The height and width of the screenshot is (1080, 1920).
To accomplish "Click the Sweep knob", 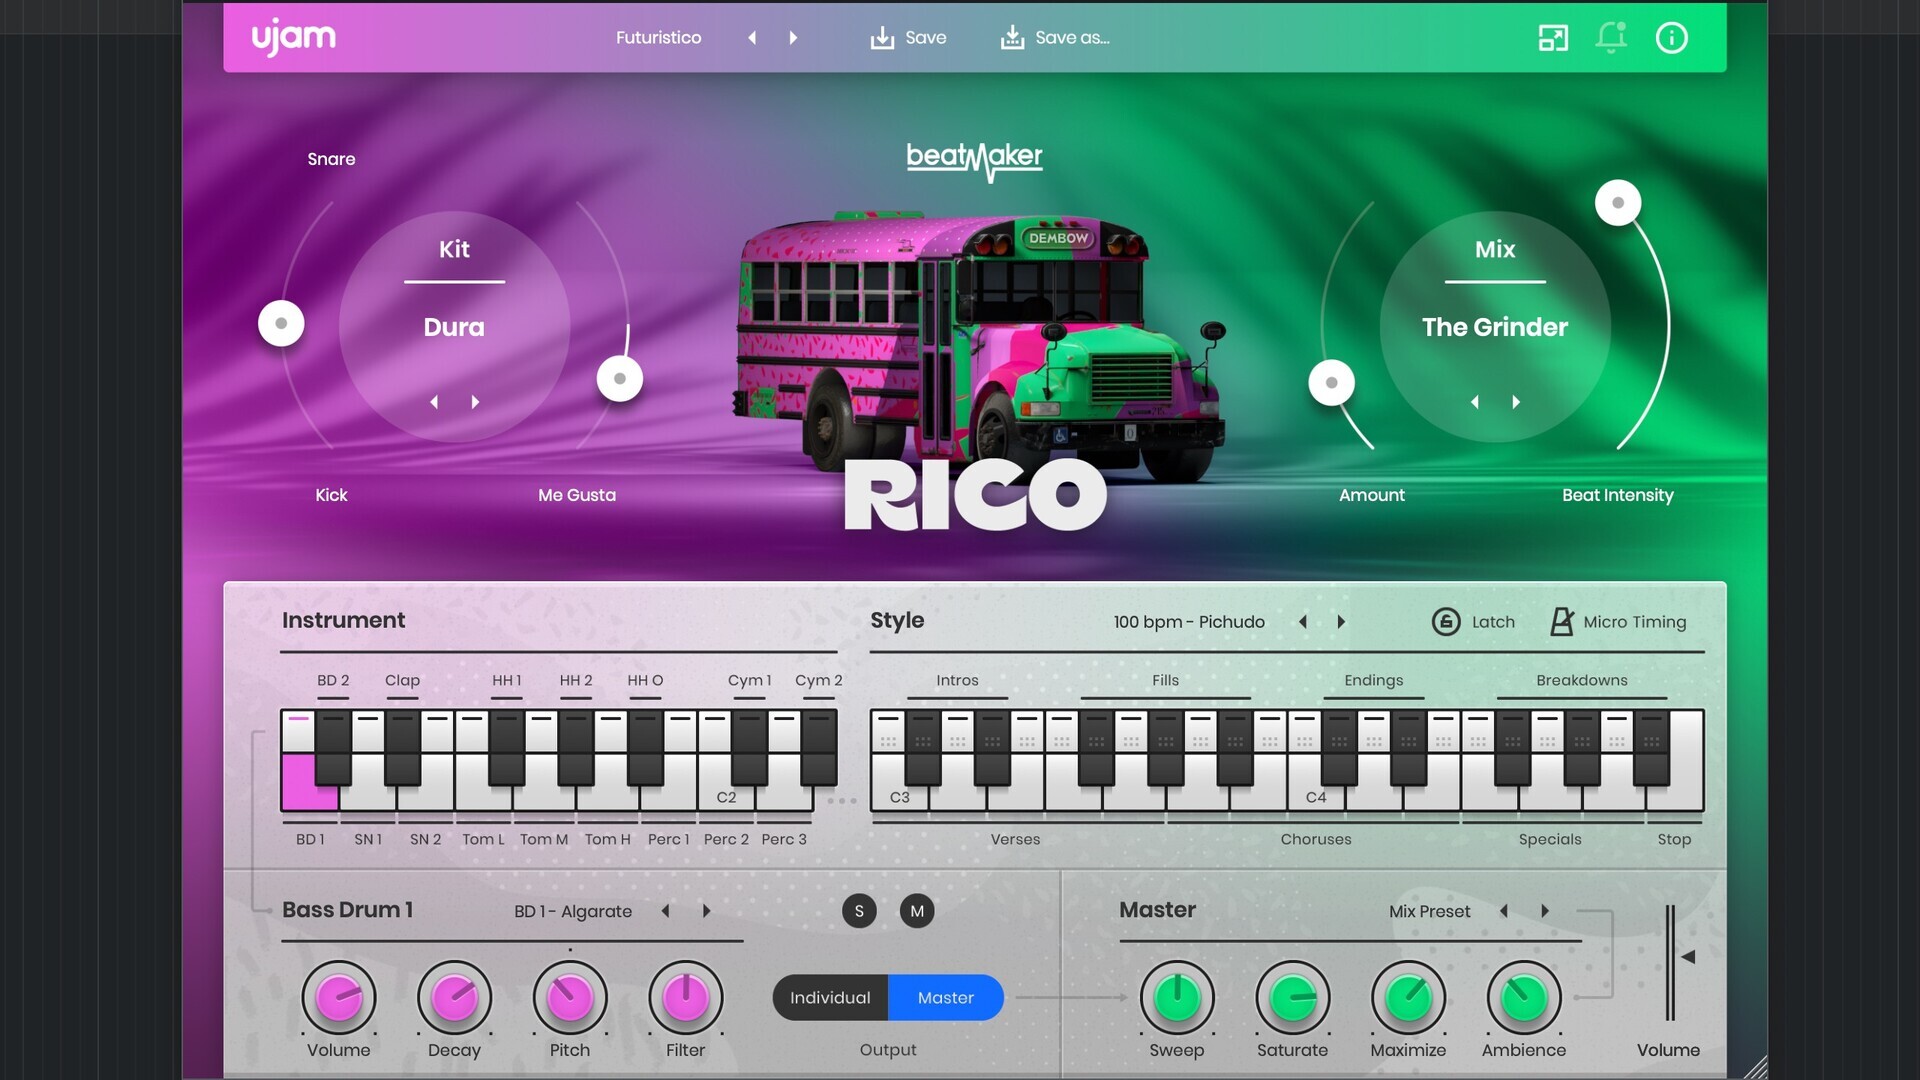I will pyautogui.click(x=1177, y=998).
